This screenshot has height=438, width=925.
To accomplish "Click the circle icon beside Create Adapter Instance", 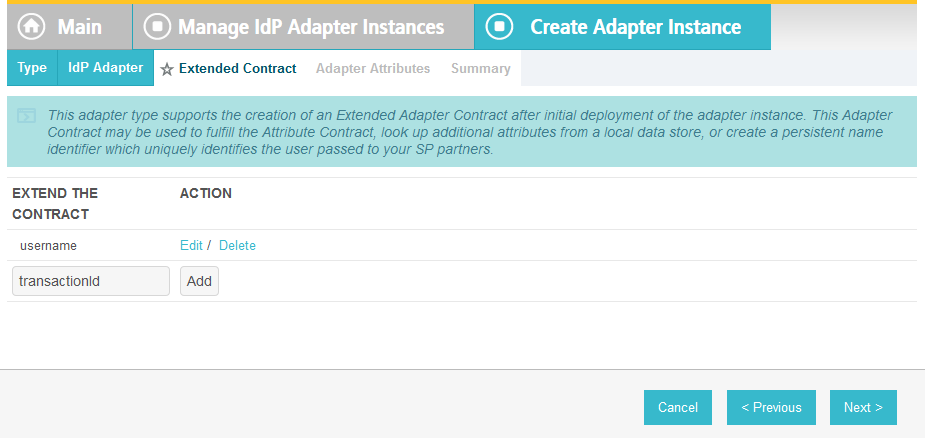I will click(499, 27).
